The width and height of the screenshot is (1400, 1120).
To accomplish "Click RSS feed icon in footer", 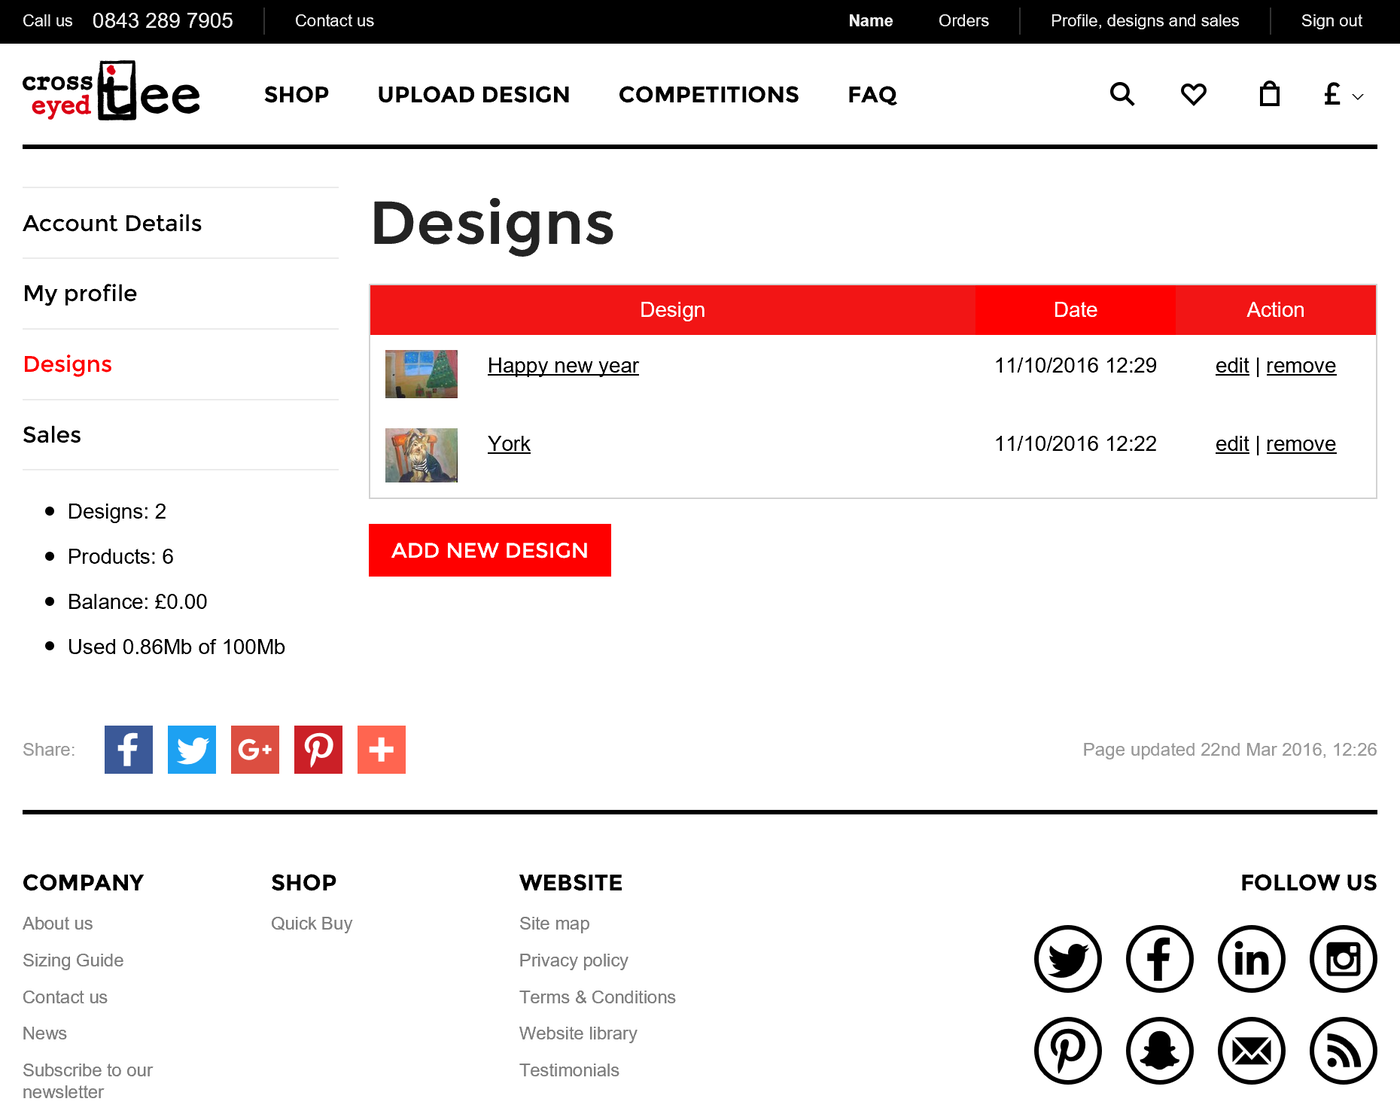I will point(1343,1051).
